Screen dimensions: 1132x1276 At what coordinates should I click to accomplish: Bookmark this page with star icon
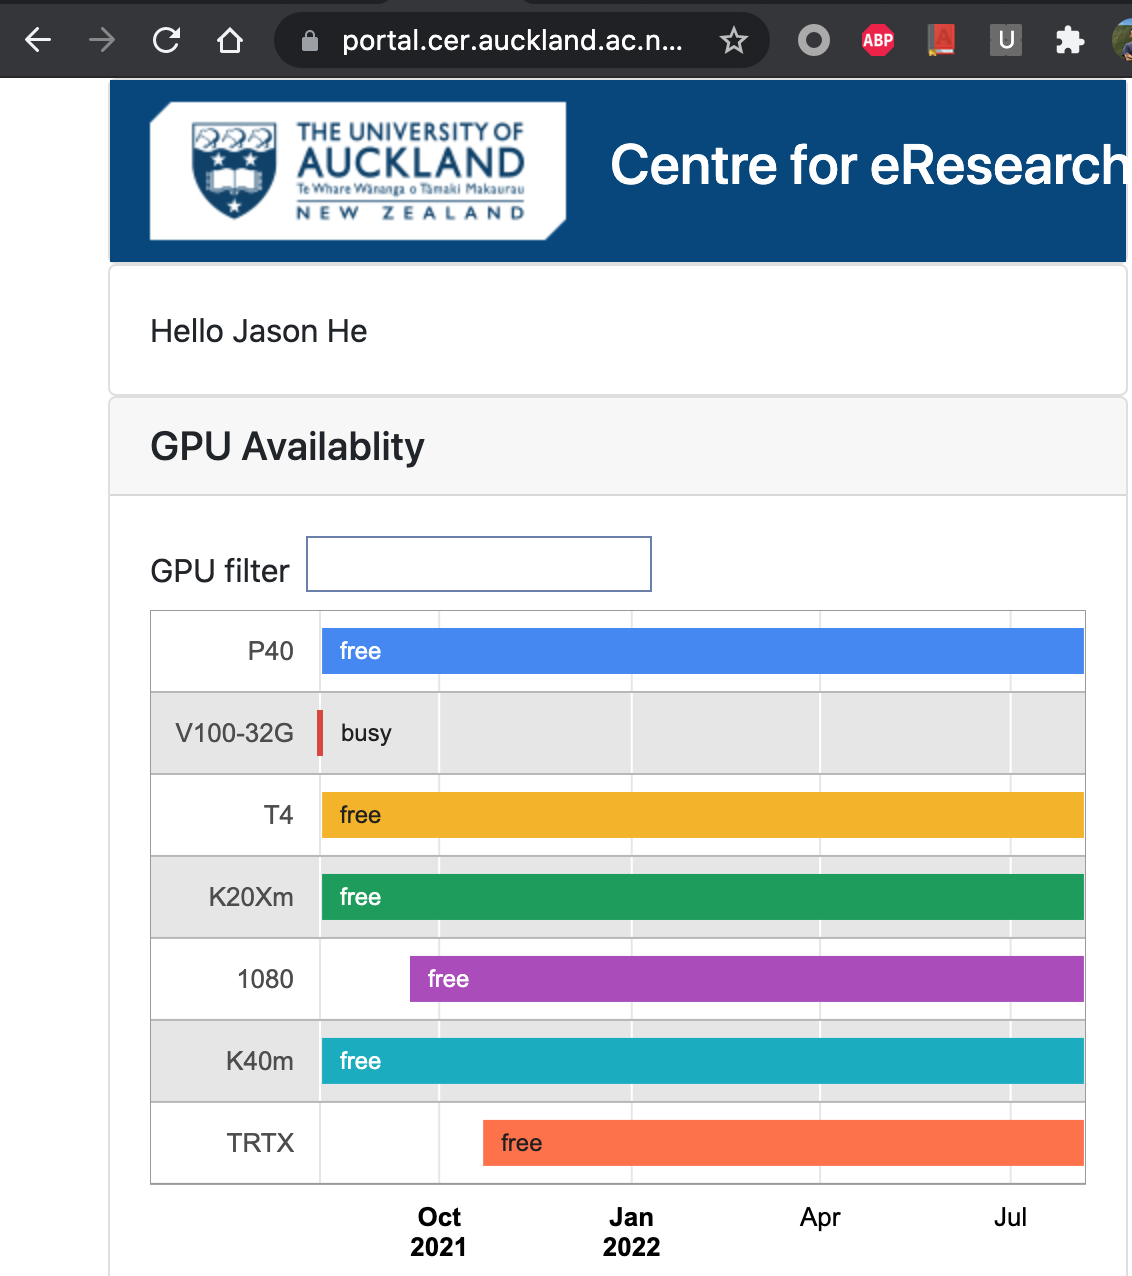click(x=734, y=40)
